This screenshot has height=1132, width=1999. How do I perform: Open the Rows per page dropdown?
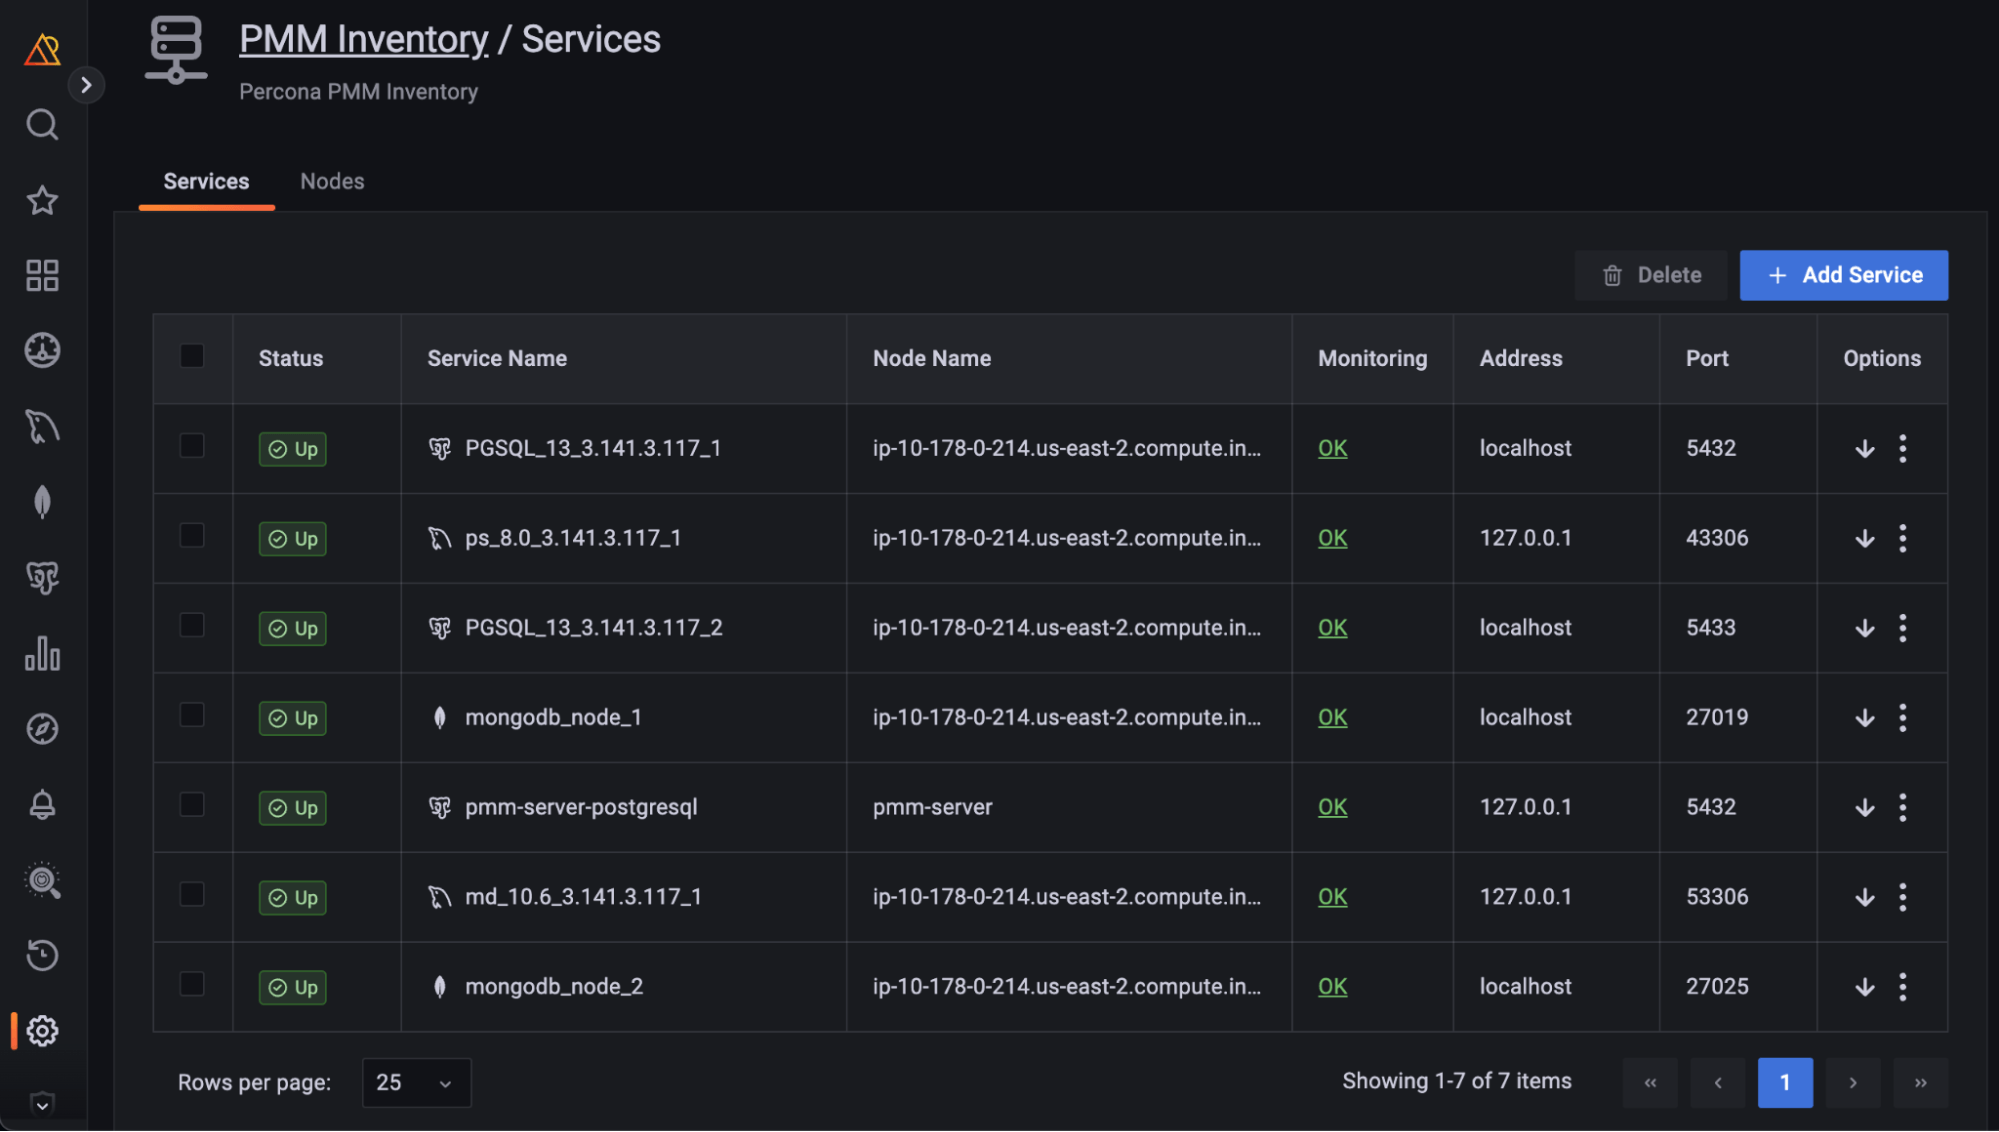[x=415, y=1082]
